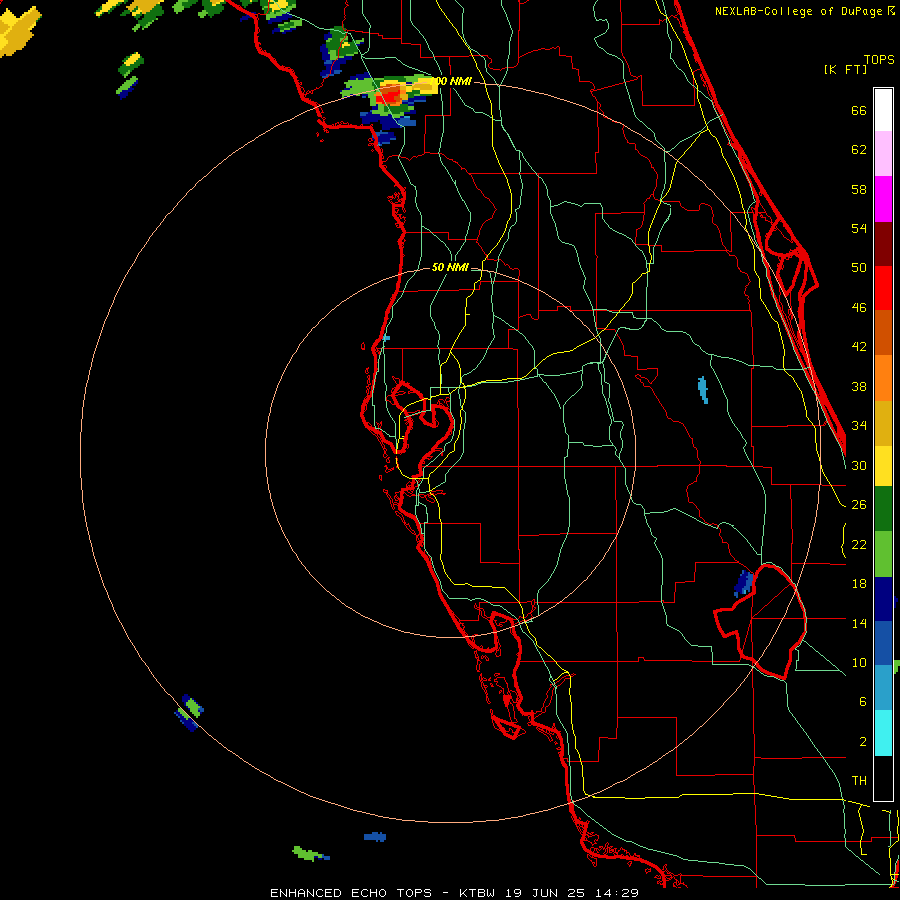Click the 34 scale number

pos(859,425)
